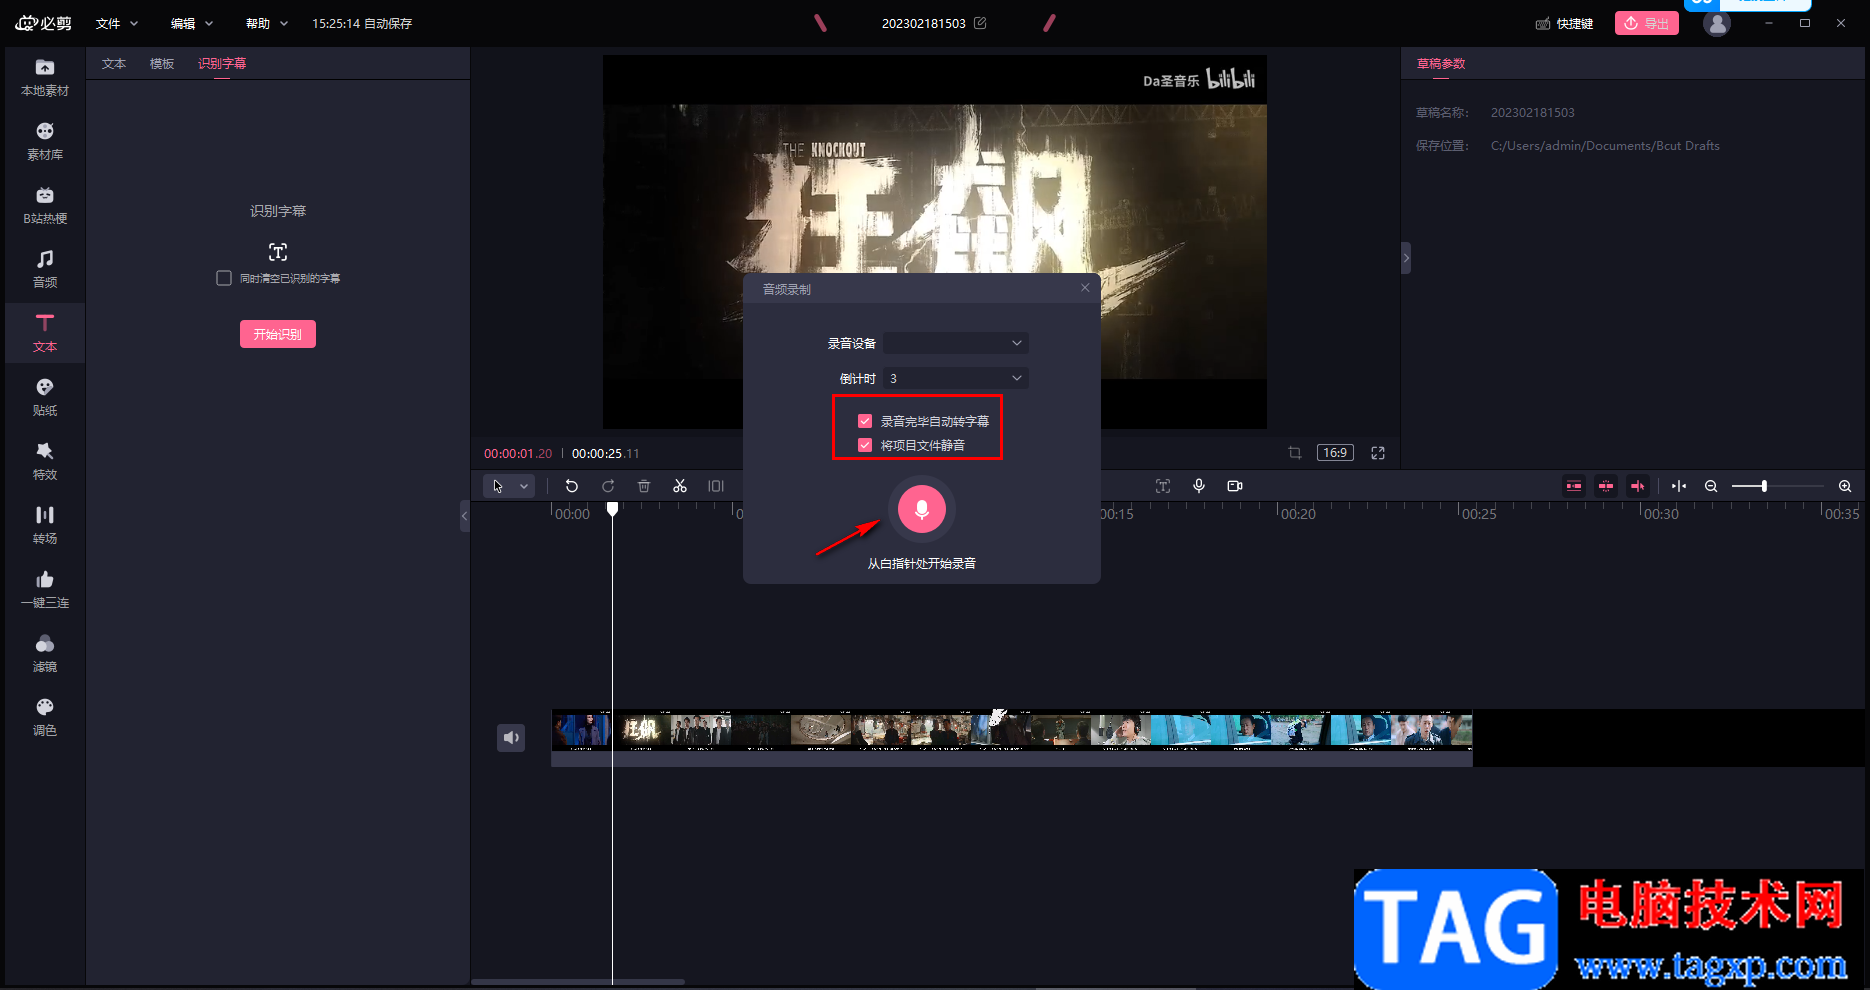Open the 贴纸 stickers panel
Image resolution: width=1870 pixels, height=990 pixels.
point(45,397)
